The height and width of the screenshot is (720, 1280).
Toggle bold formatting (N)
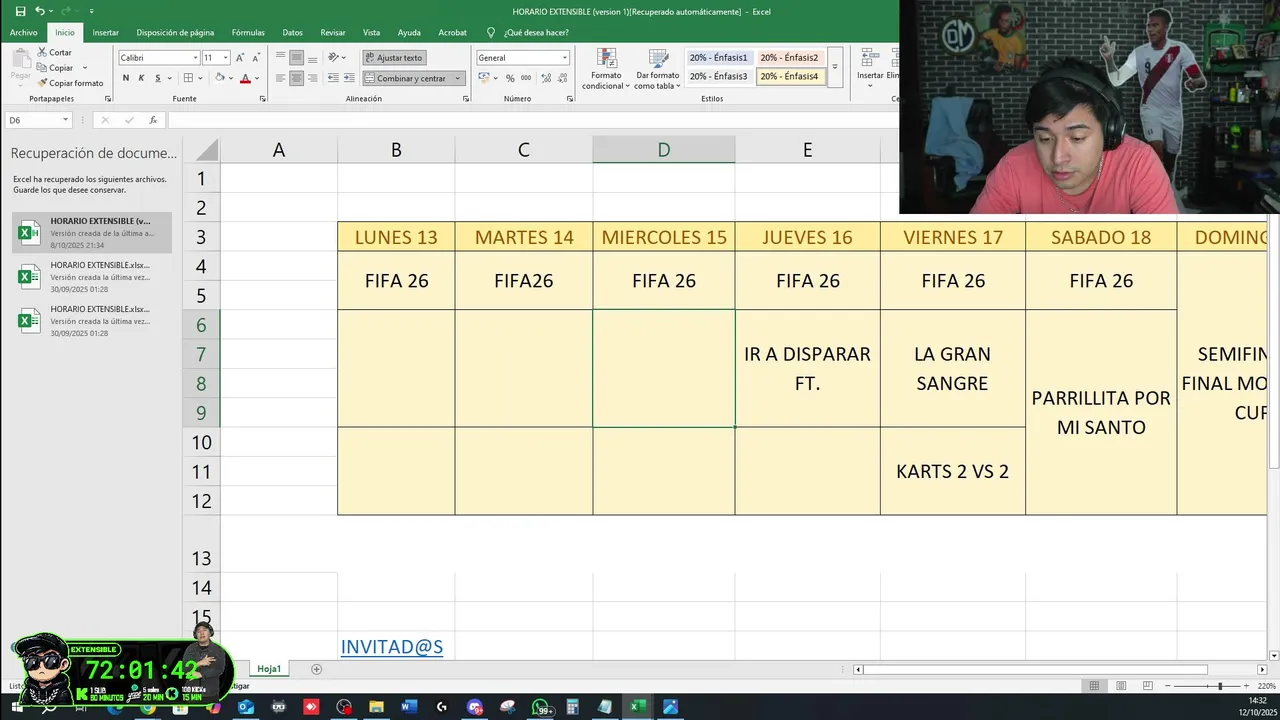(125, 78)
